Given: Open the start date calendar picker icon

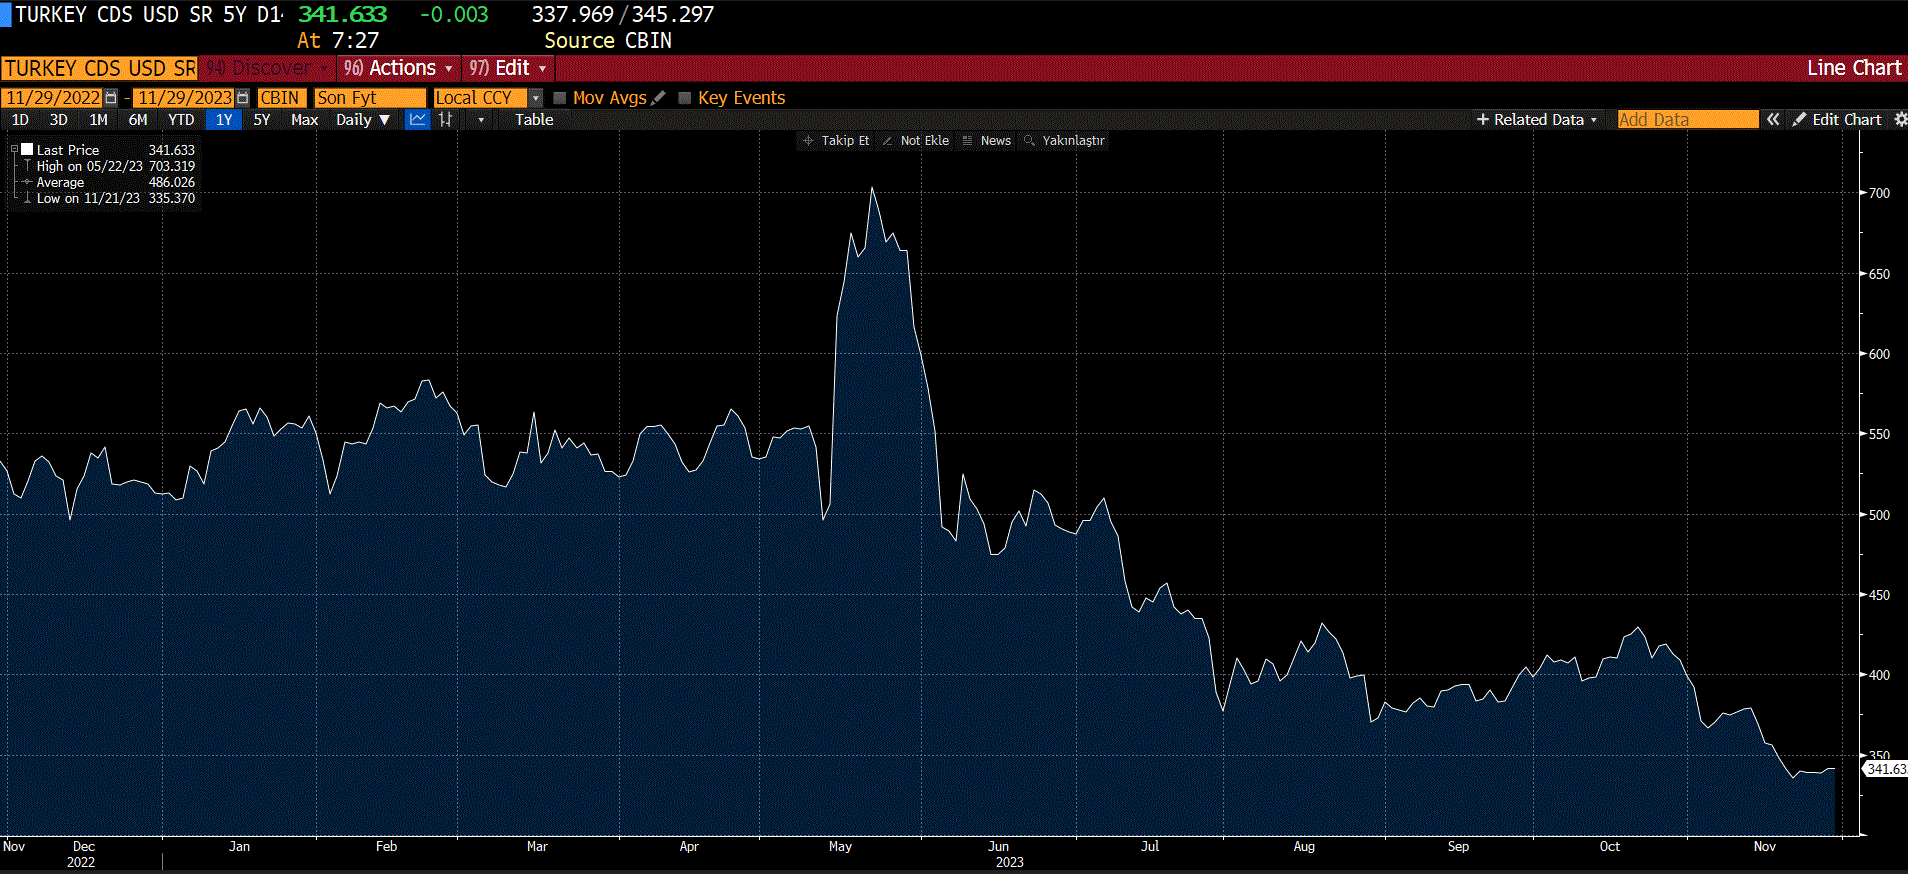Looking at the screenshot, I should point(111,98).
